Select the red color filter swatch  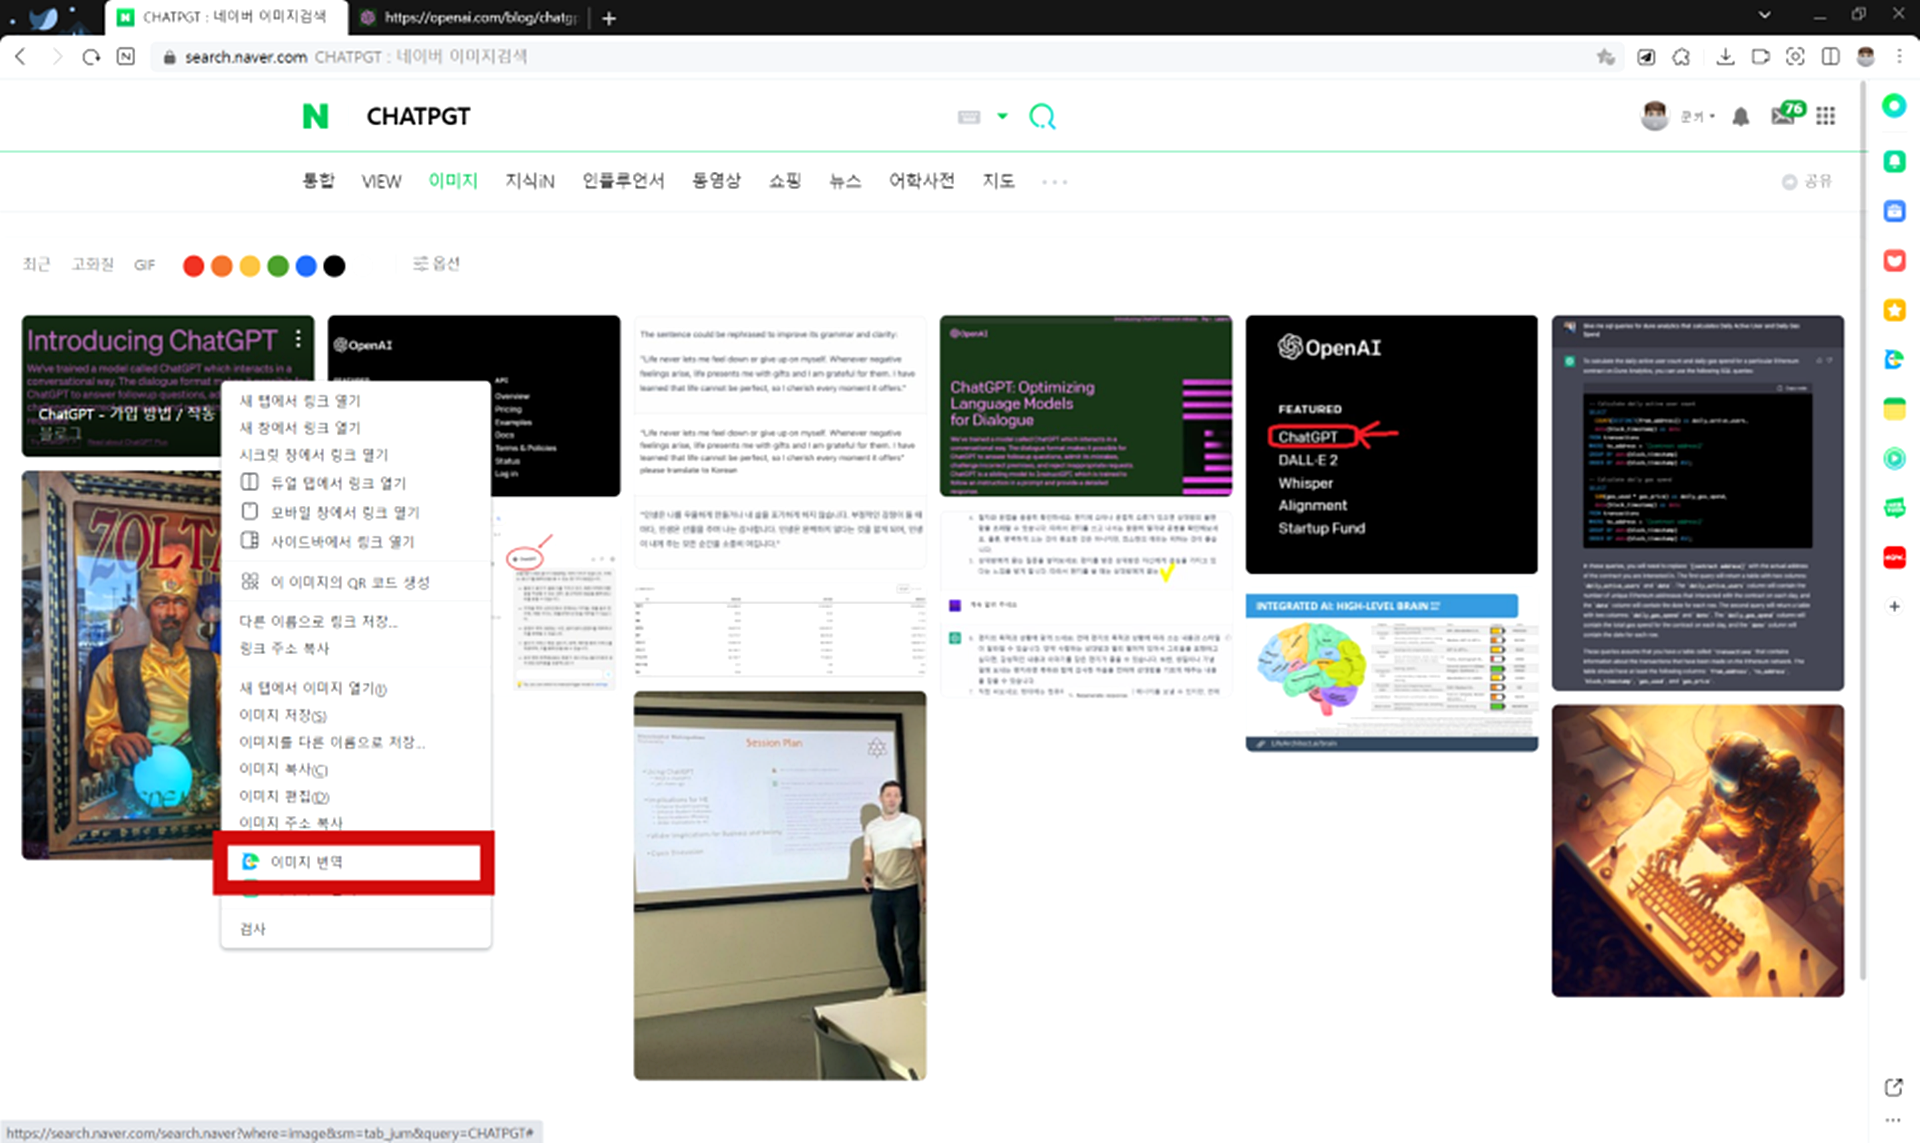[194, 266]
